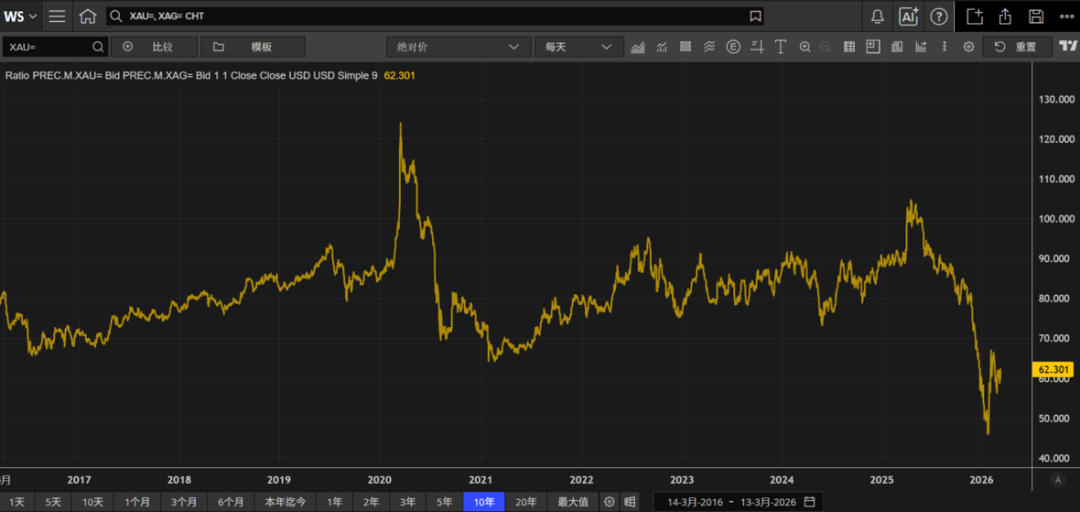
Task: Open the notifications bell
Action: tap(878, 16)
